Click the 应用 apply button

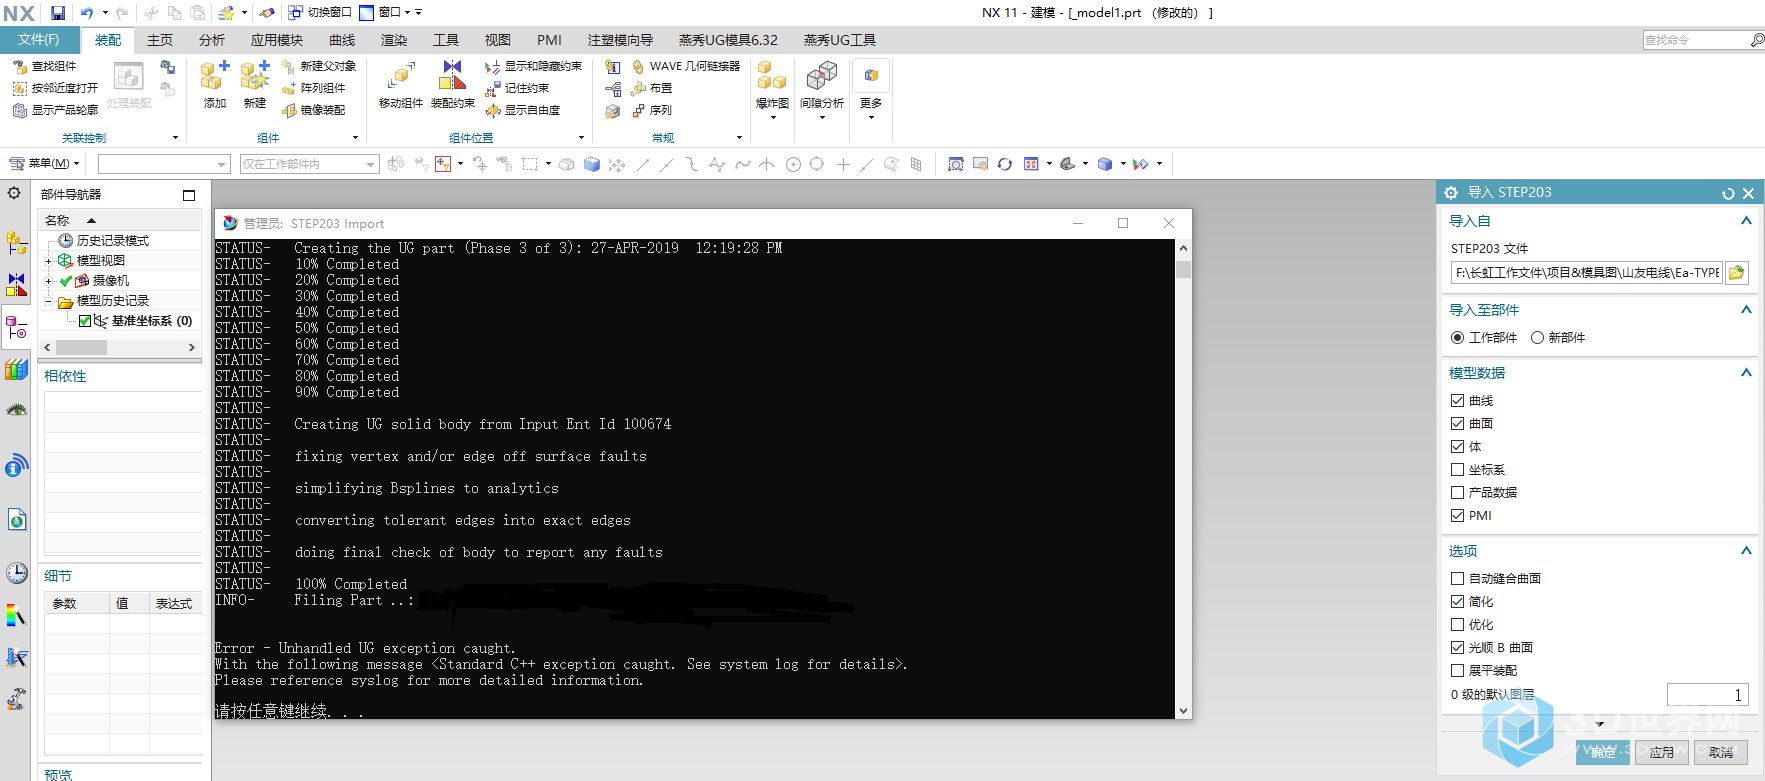pyautogui.click(x=1662, y=752)
